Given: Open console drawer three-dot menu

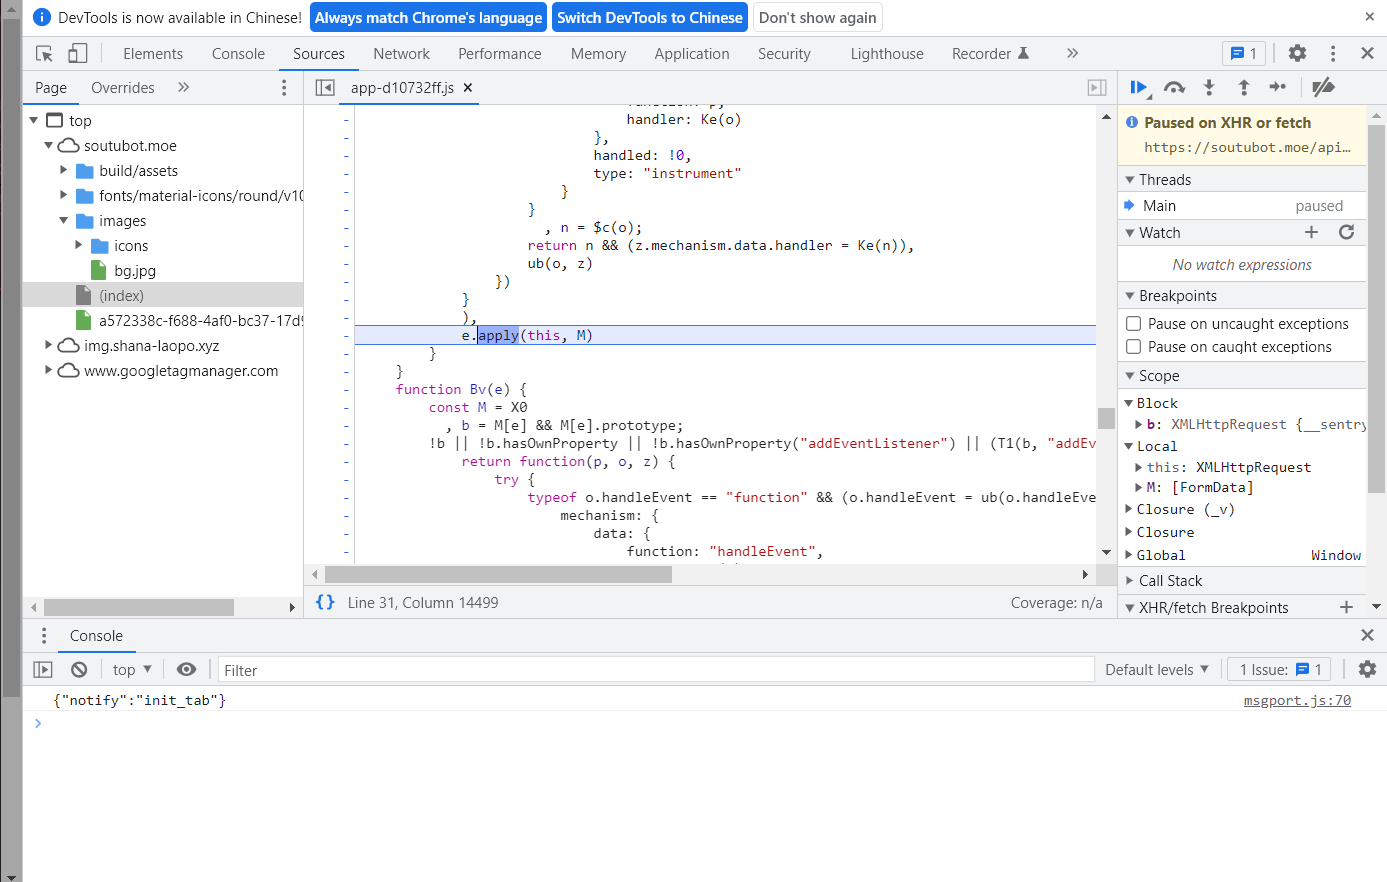Looking at the screenshot, I should [x=44, y=636].
